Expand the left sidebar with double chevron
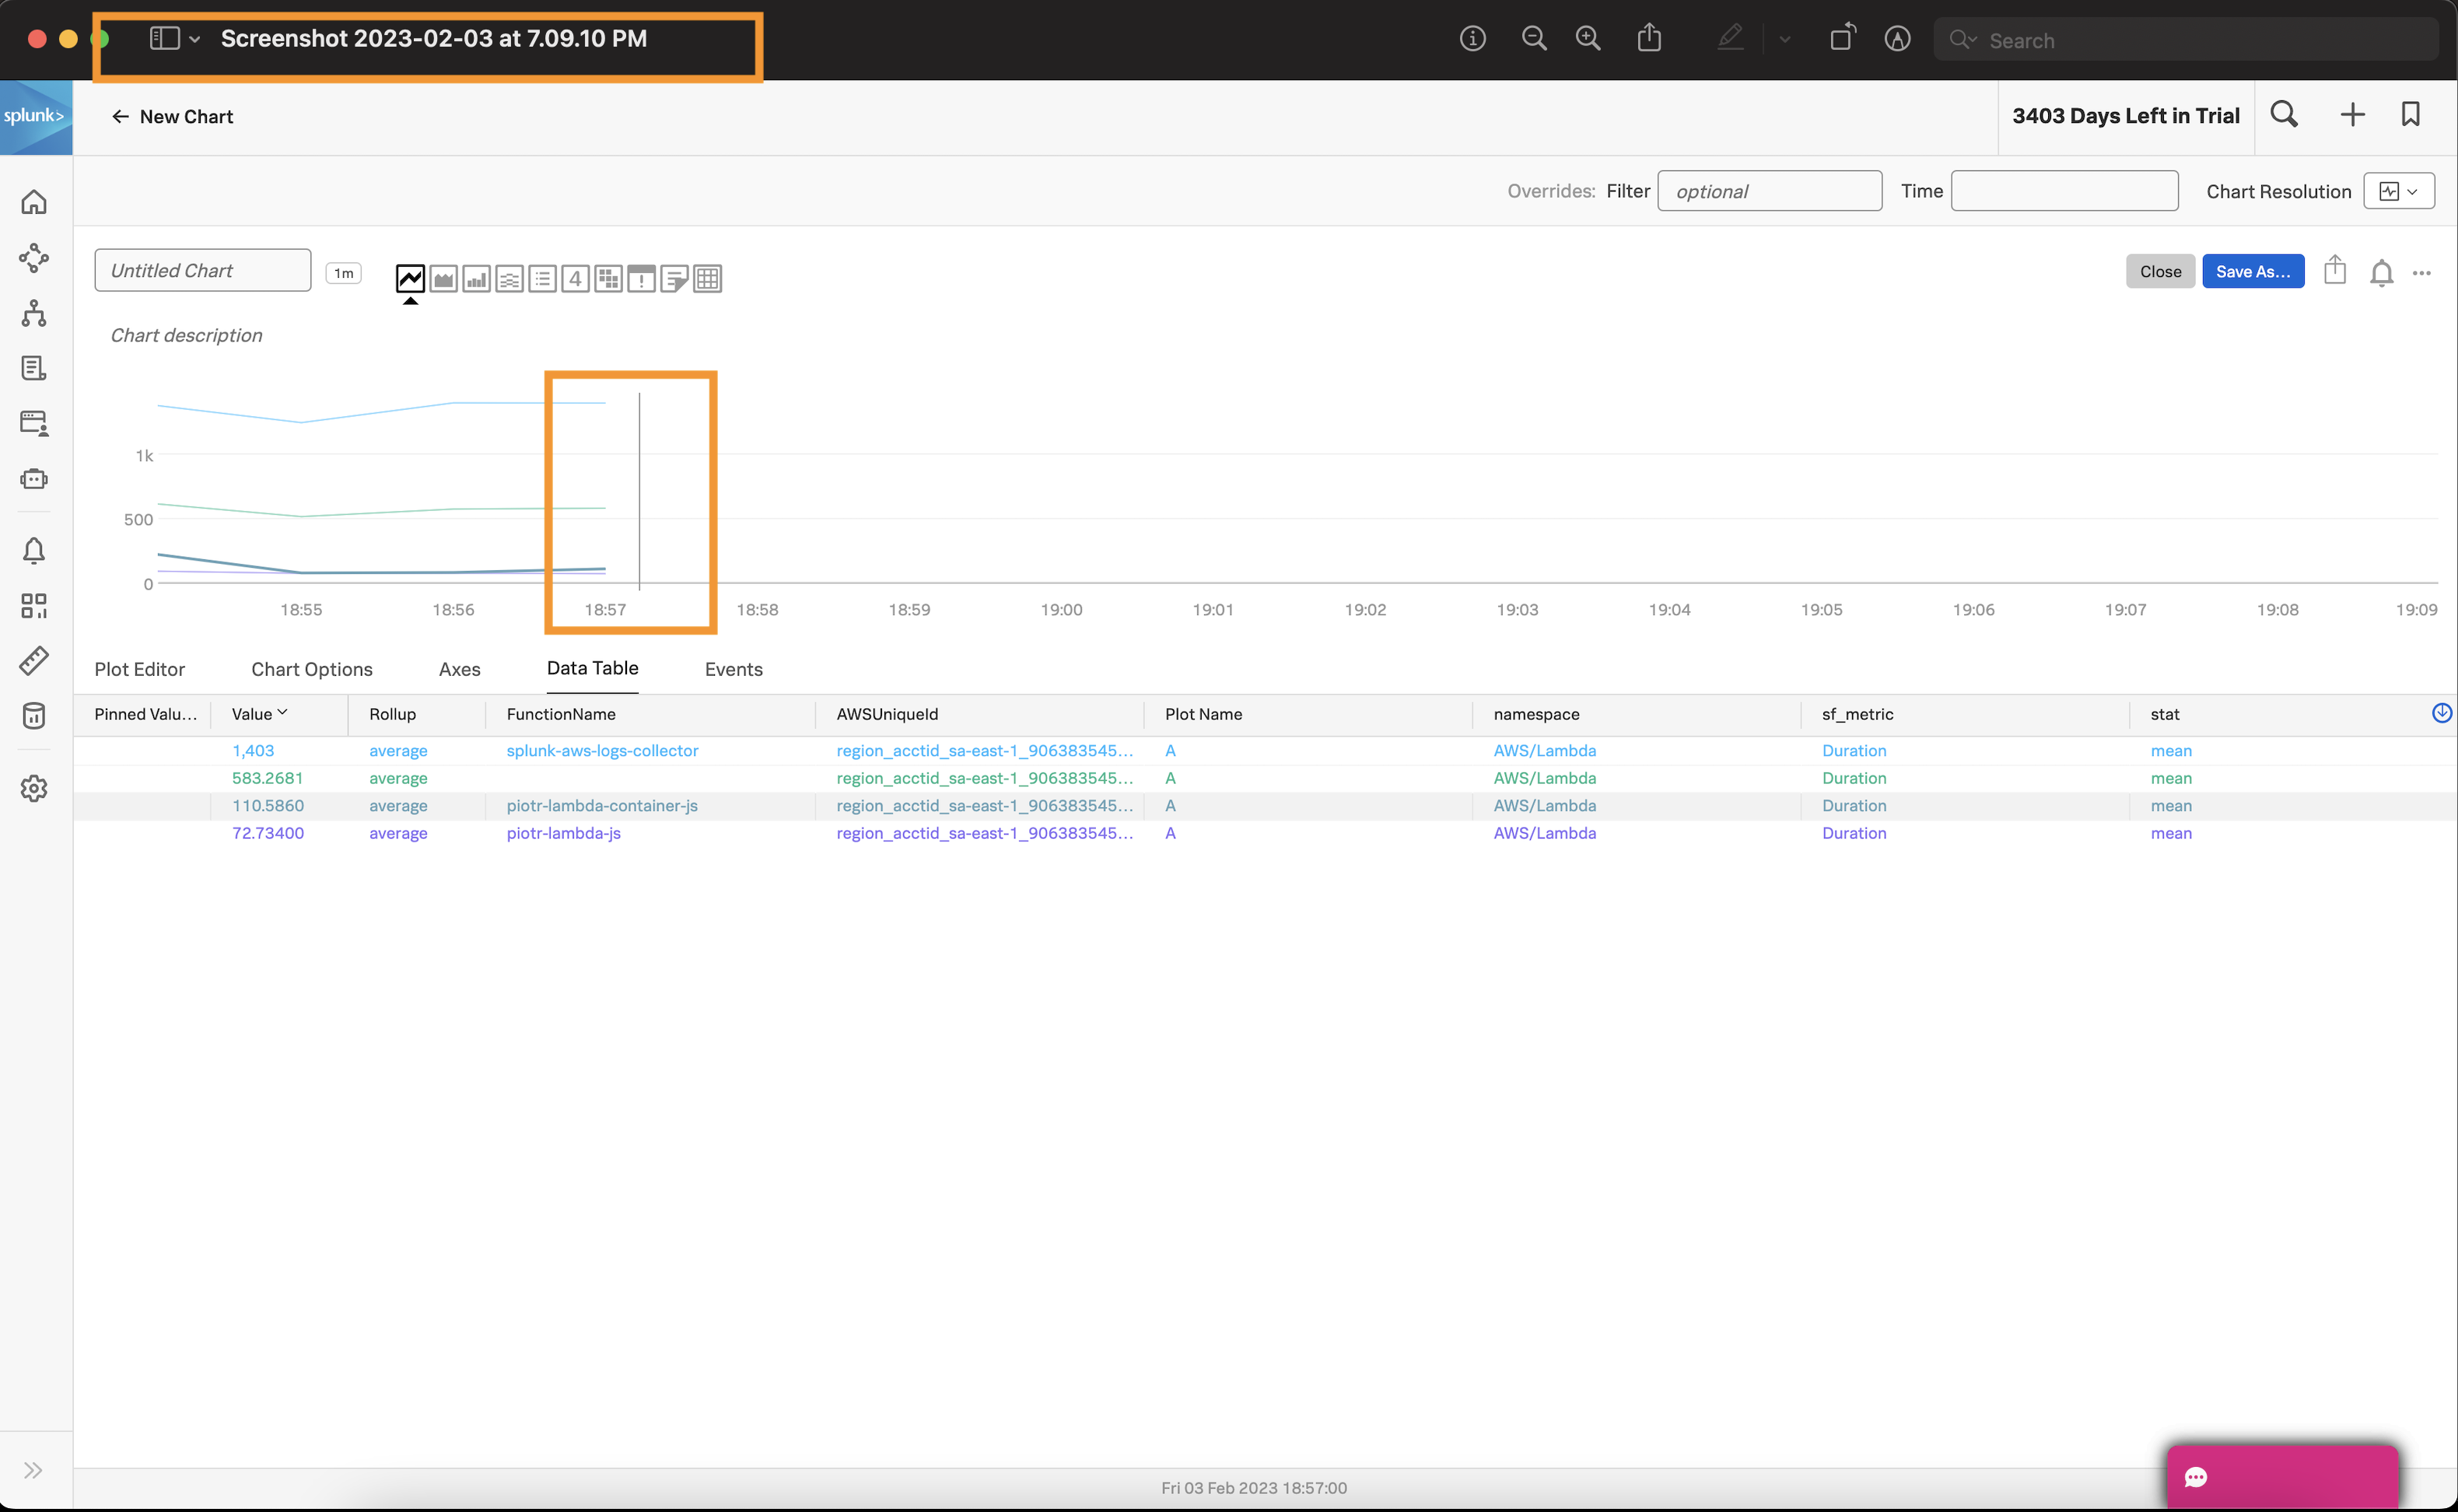The width and height of the screenshot is (2458, 1512). point(33,1469)
